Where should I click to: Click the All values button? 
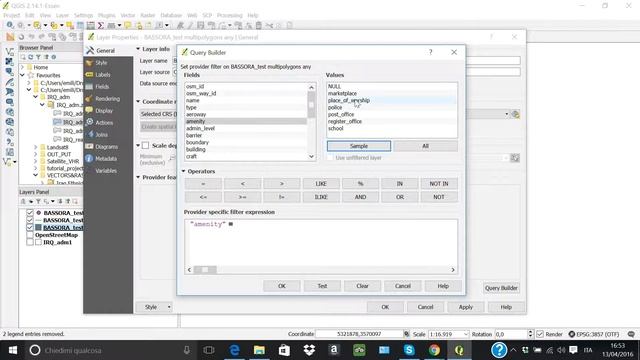point(425,146)
